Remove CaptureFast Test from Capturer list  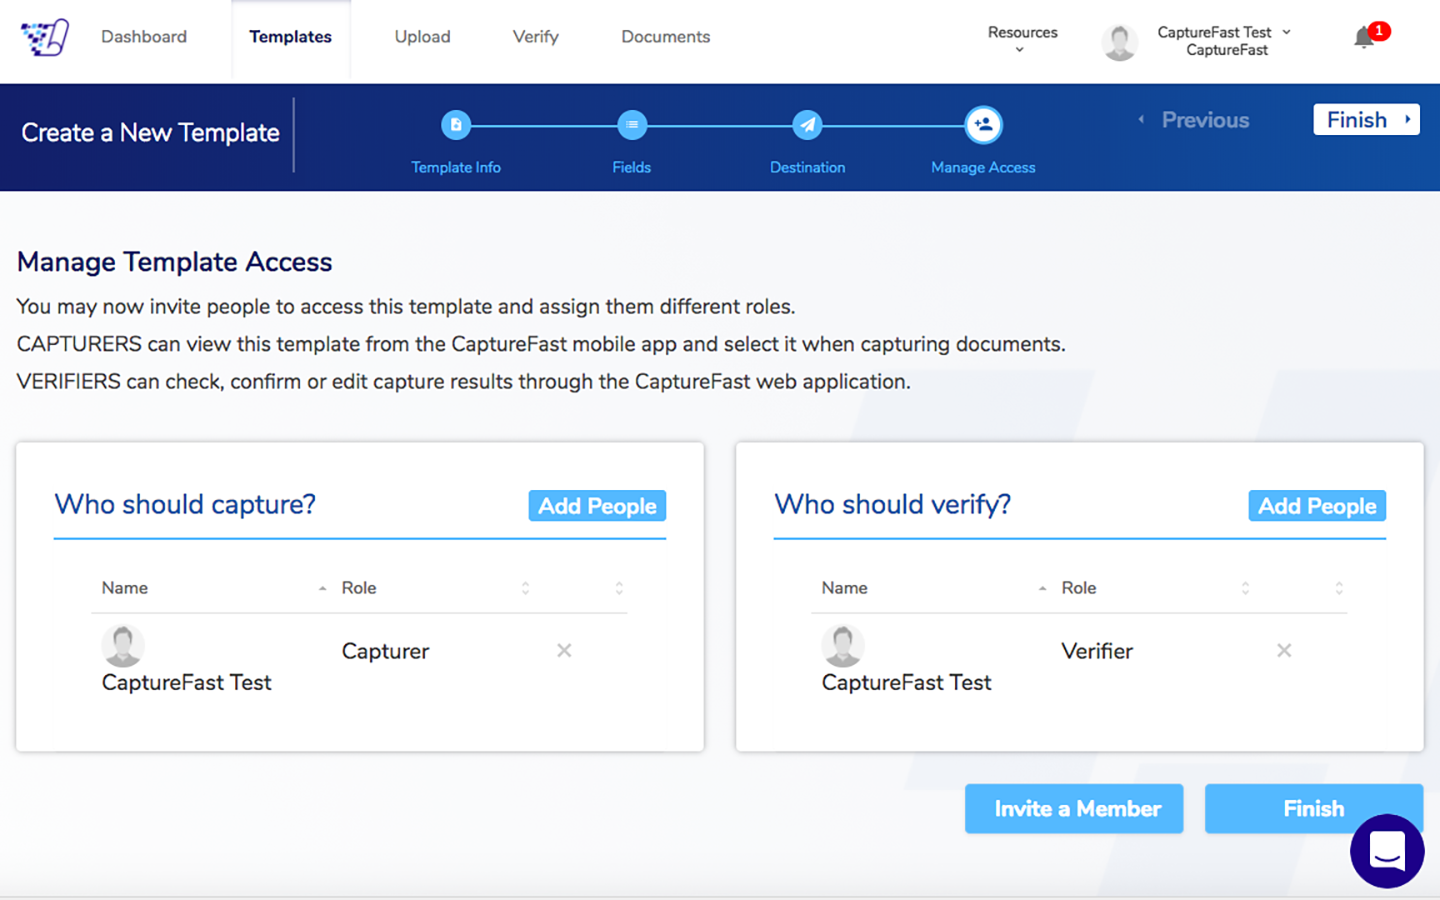point(564,650)
